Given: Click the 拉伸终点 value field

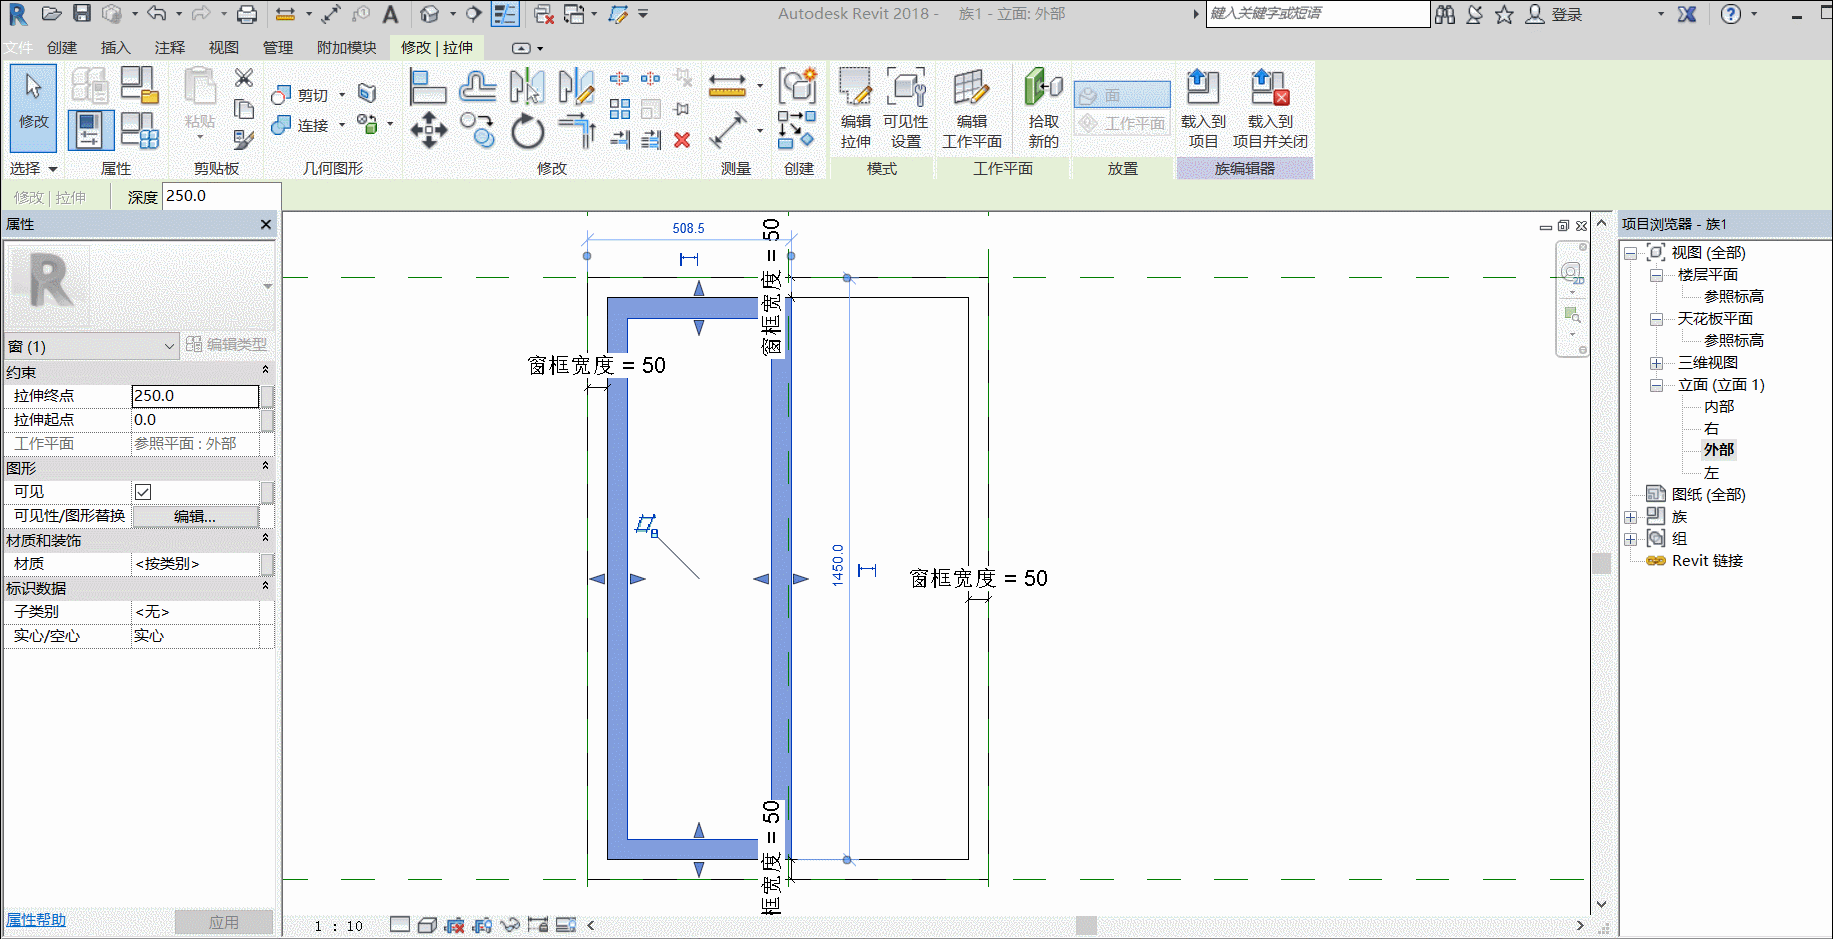Looking at the screenshot, I should pyautogui.click(x=195, y=396).
